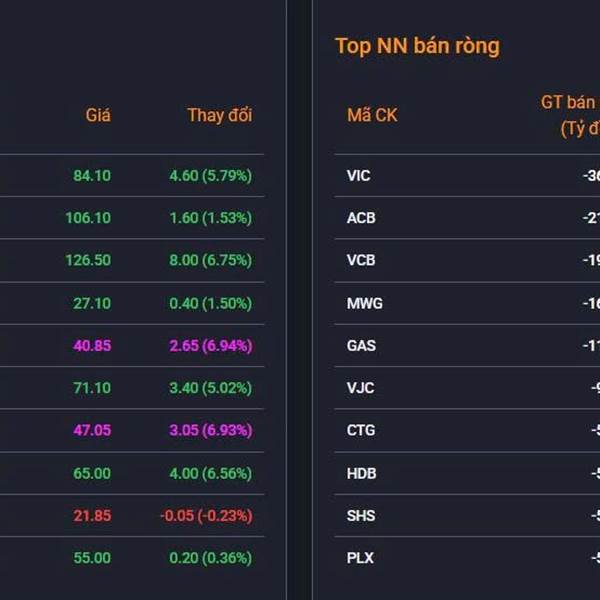Click the Top NN bán ròng heading
The width and height of the screenshot is (600, 600).
[x=417, y=46]
